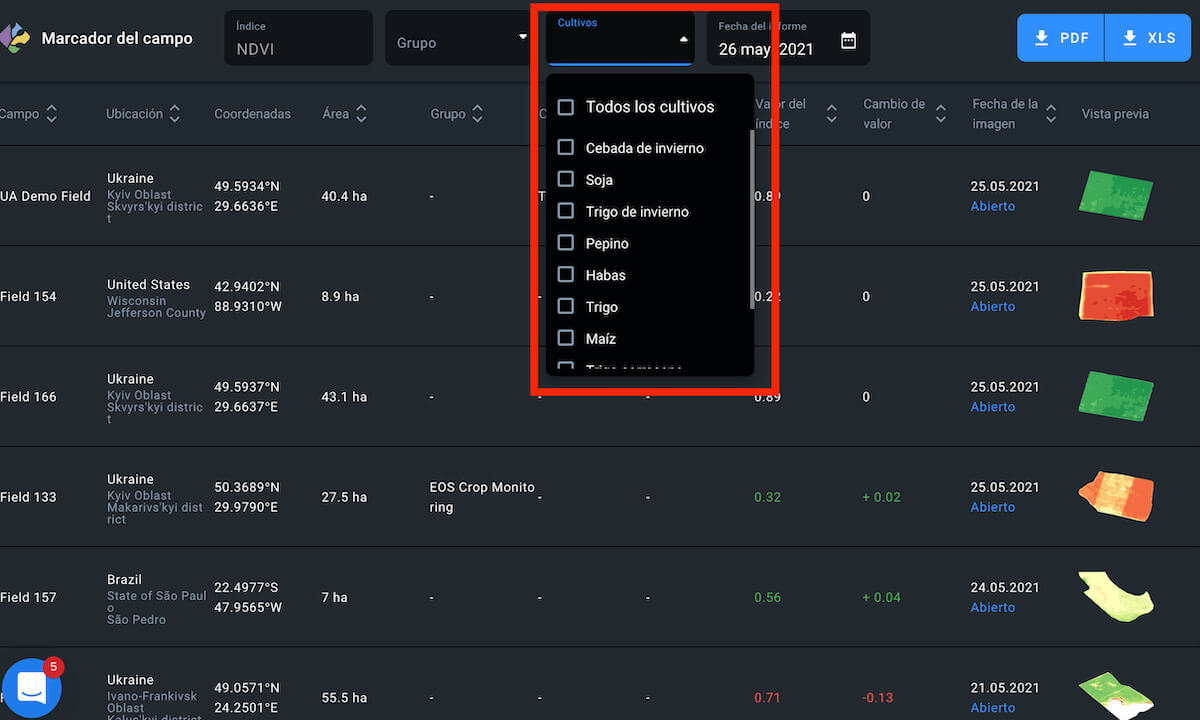1200x720 pixels.
Task: Click the calendar icon in report date field
Action: 848,41
